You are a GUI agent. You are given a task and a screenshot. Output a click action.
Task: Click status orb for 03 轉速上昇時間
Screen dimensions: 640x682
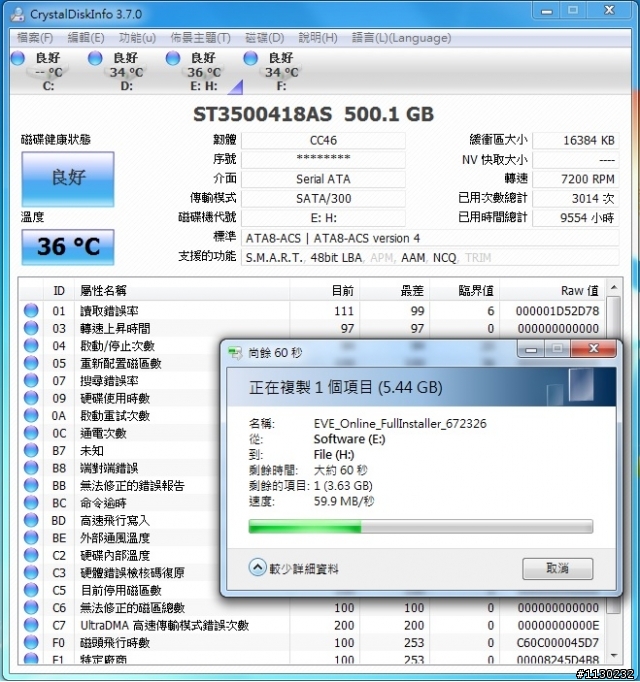(31, 328)
